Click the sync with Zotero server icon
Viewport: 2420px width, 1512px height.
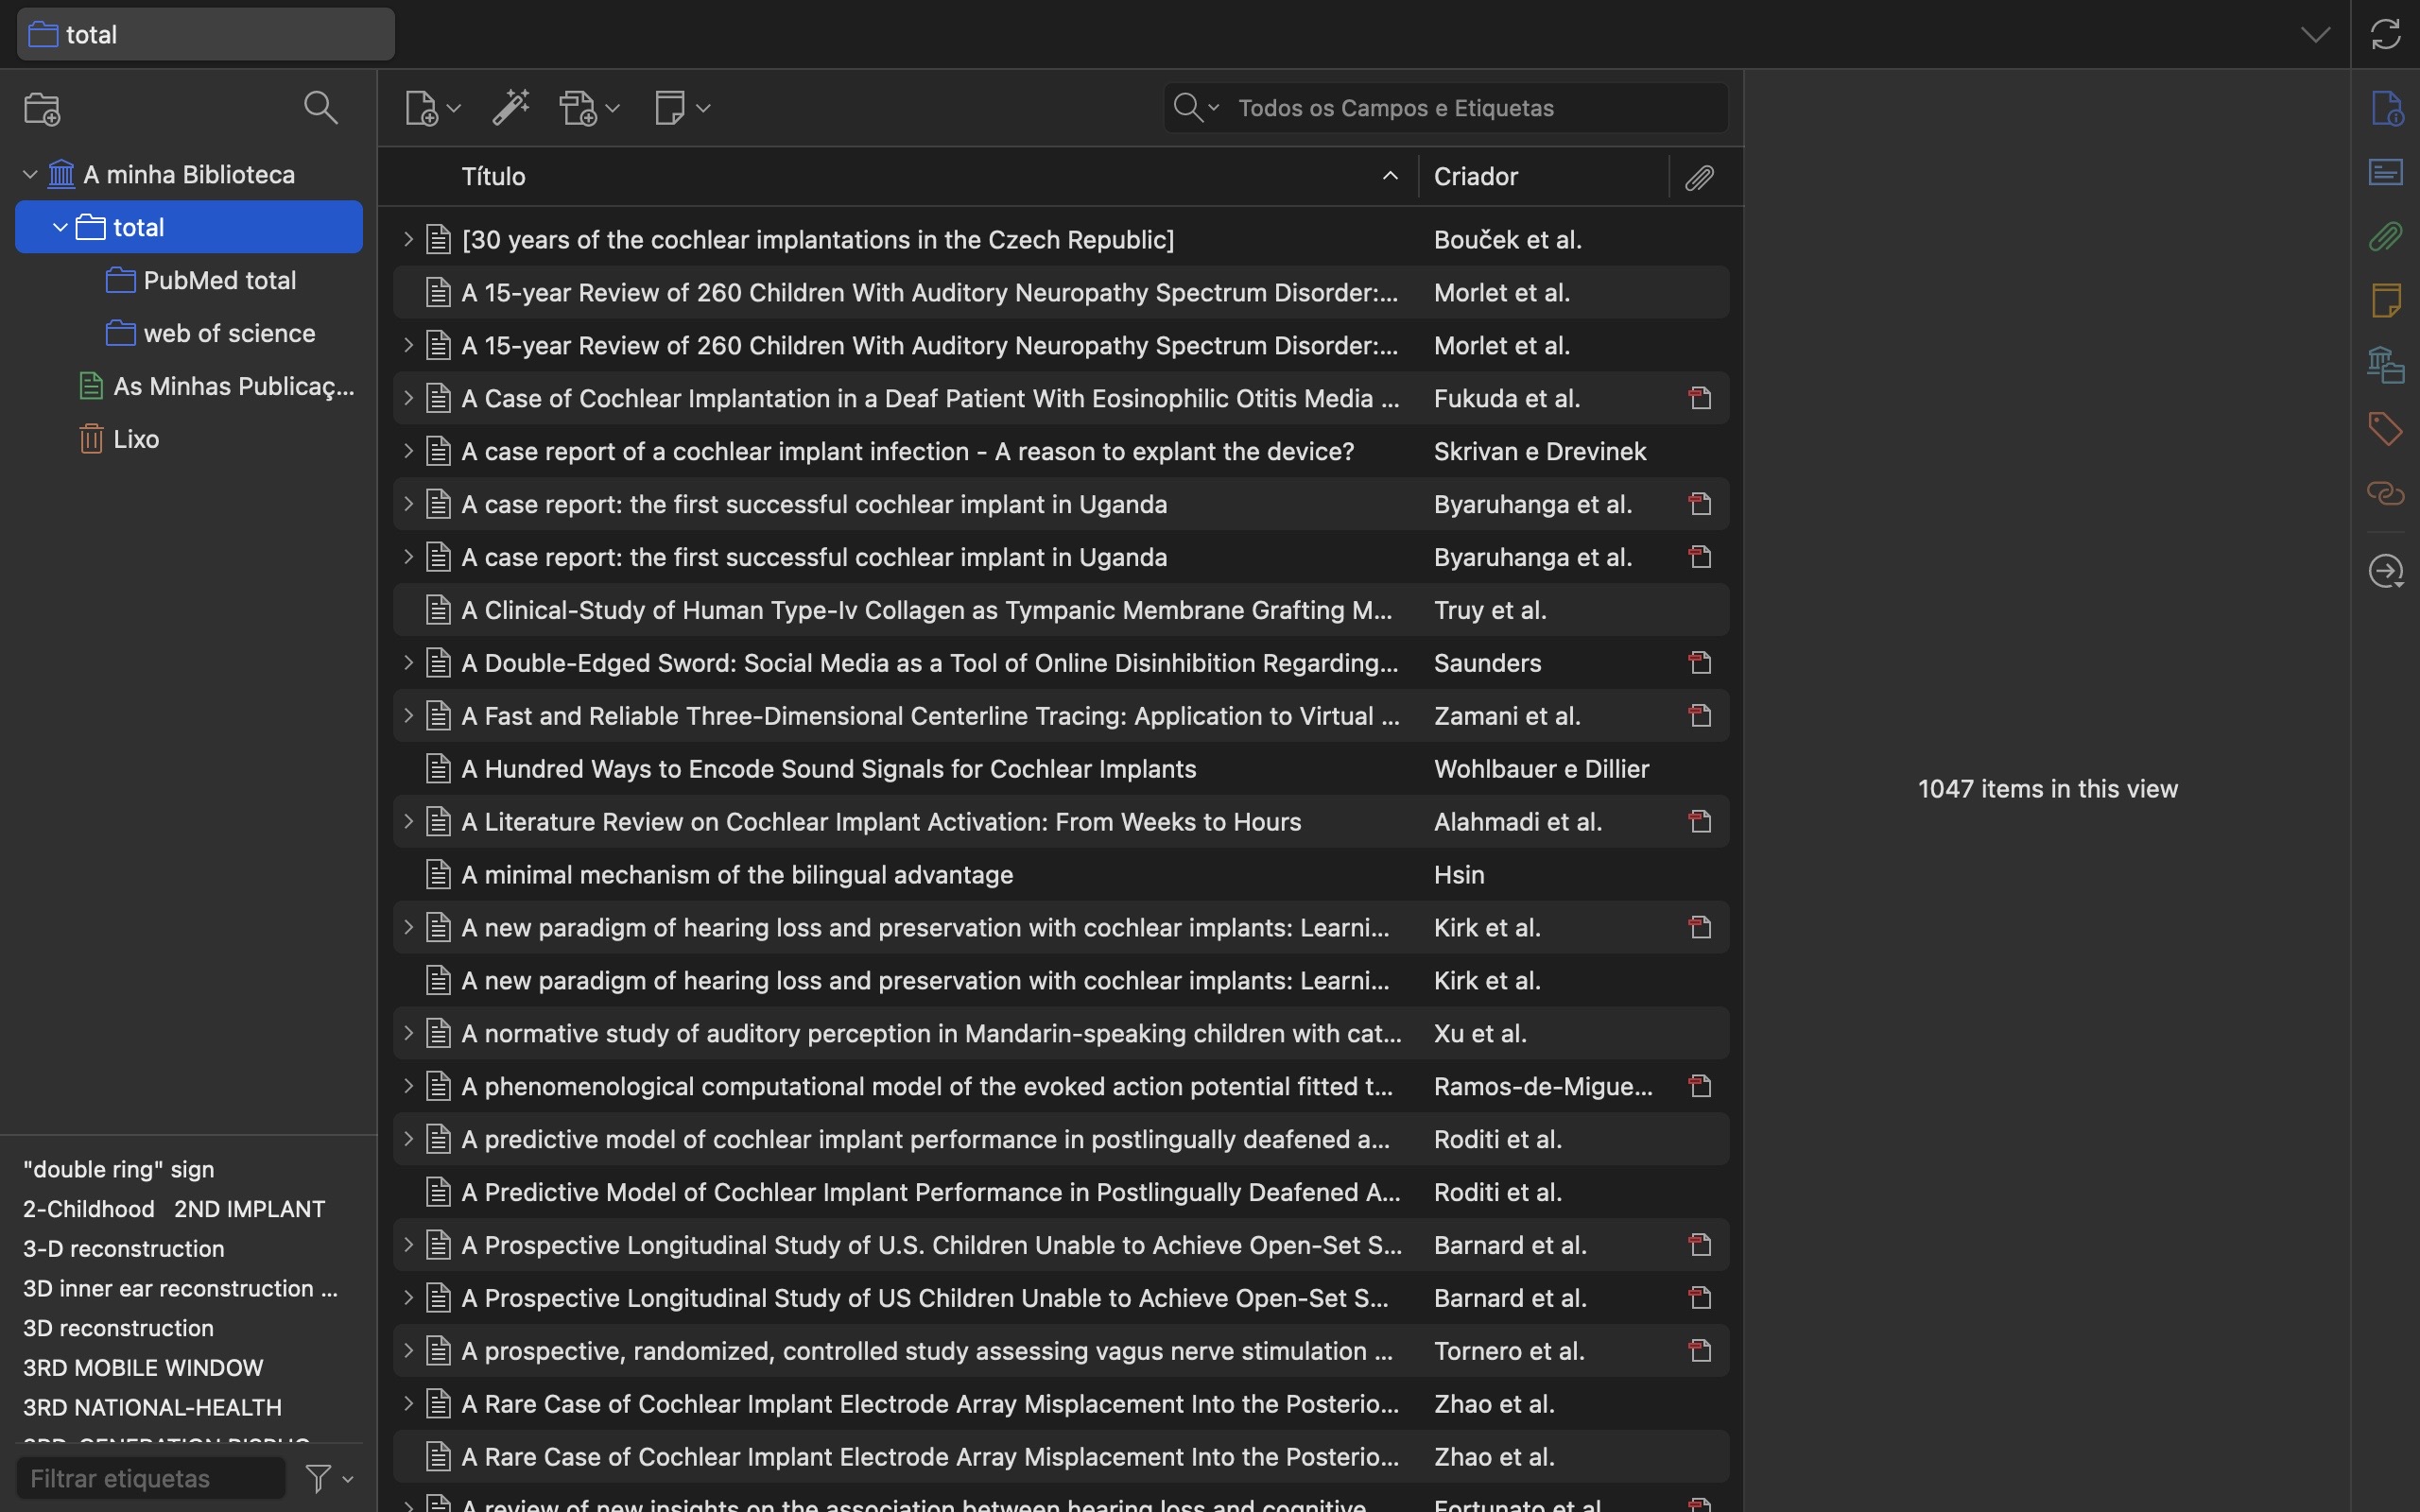2385,34
